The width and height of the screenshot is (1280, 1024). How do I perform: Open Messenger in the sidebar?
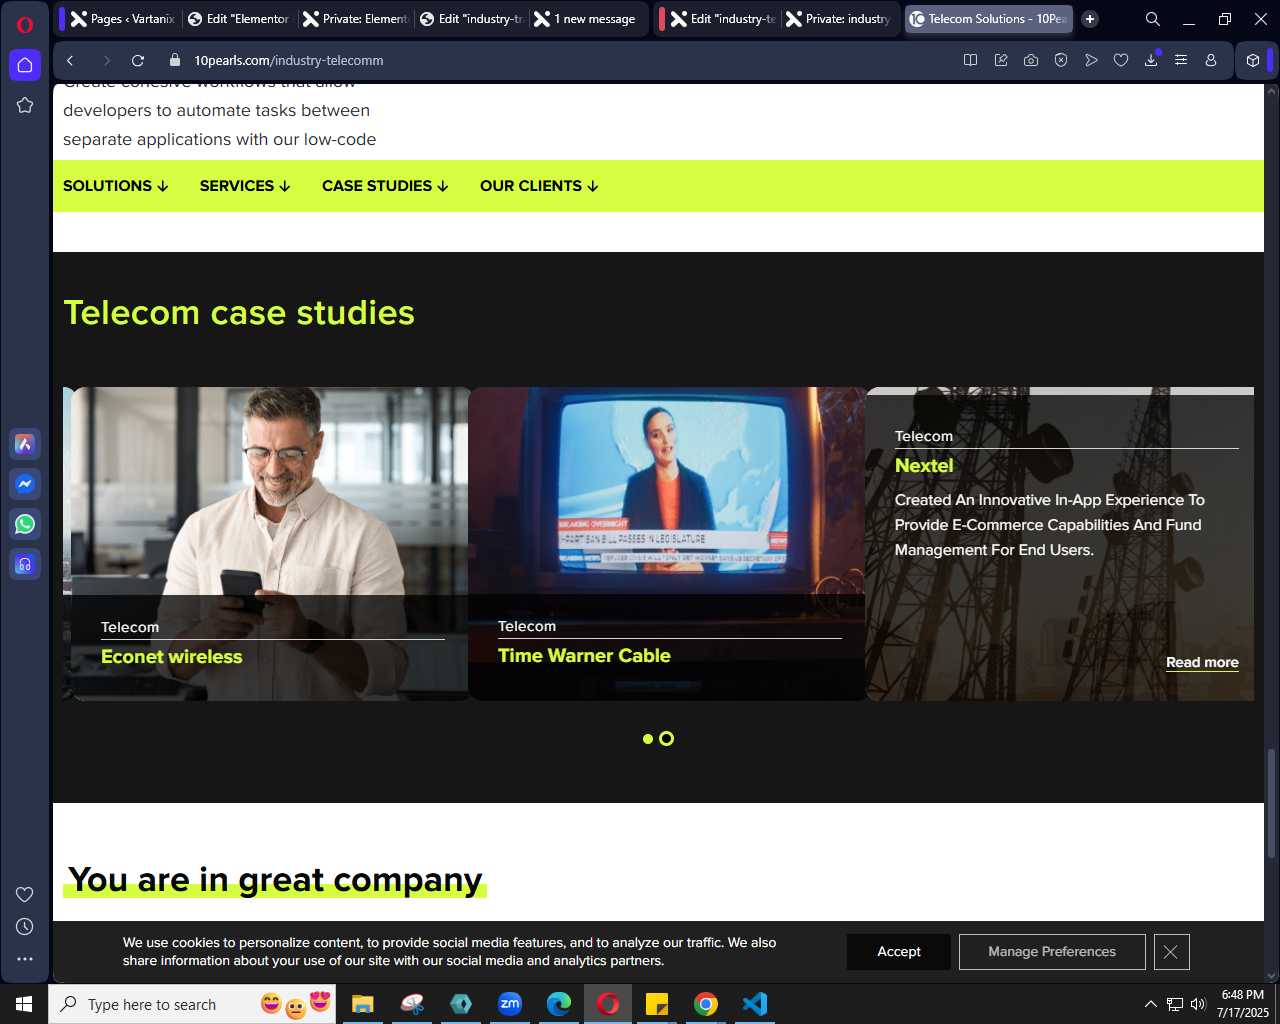point(25,484)
